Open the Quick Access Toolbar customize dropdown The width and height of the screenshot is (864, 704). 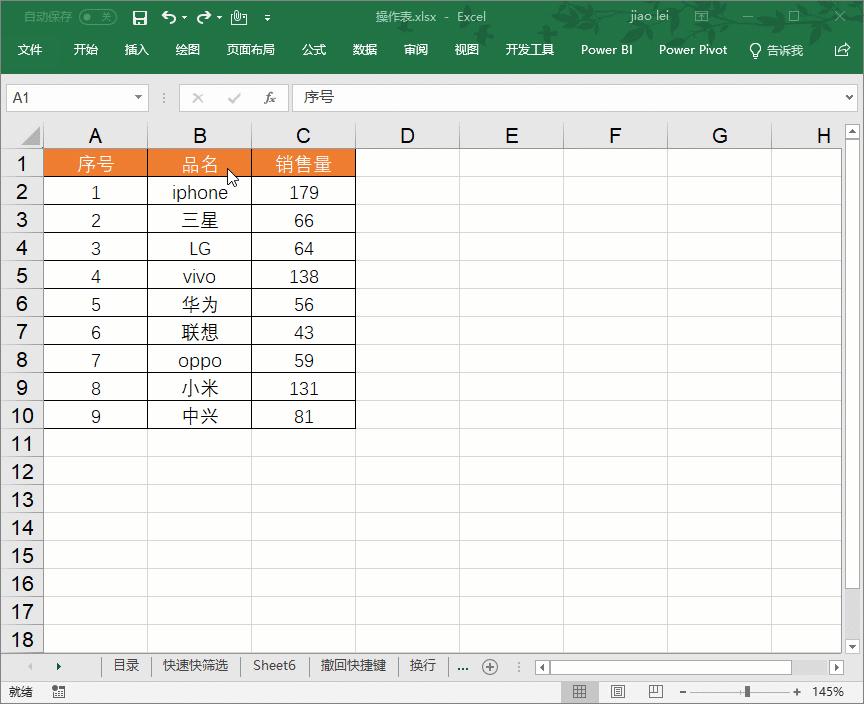pos(266,17)
